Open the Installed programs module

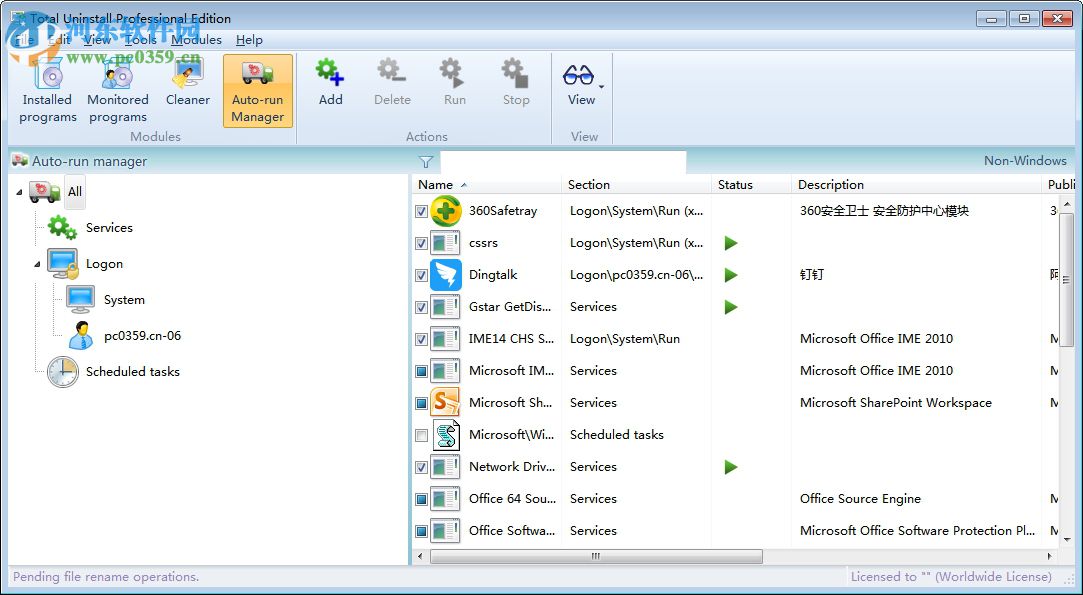(47, 88)
